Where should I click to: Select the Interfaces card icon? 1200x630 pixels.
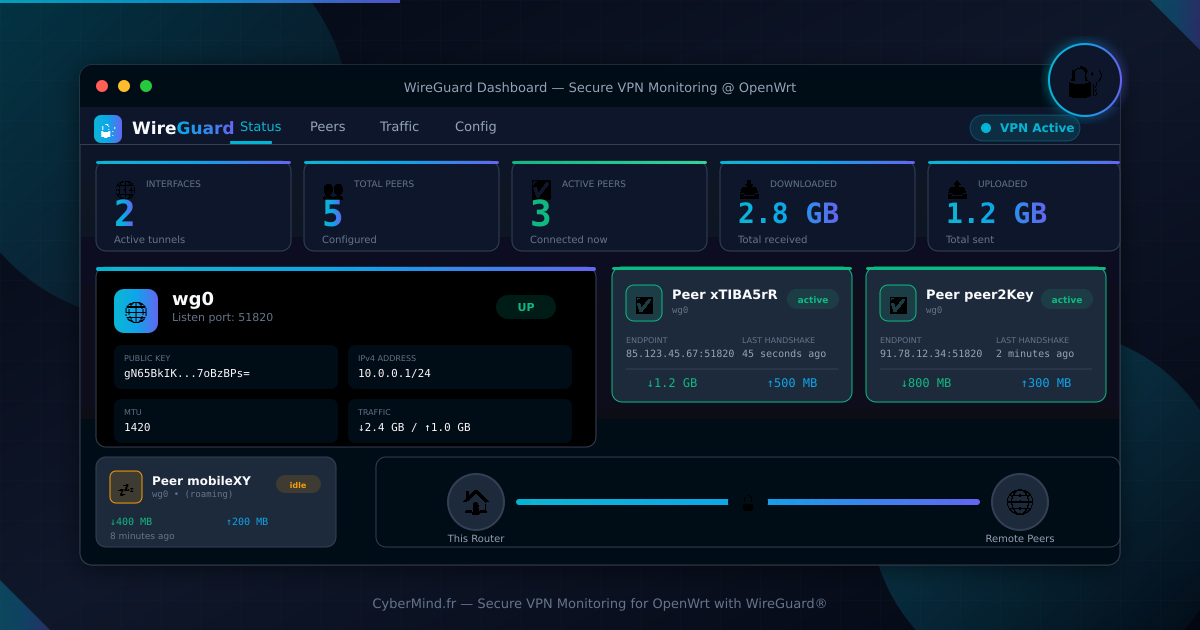[124, 189]
